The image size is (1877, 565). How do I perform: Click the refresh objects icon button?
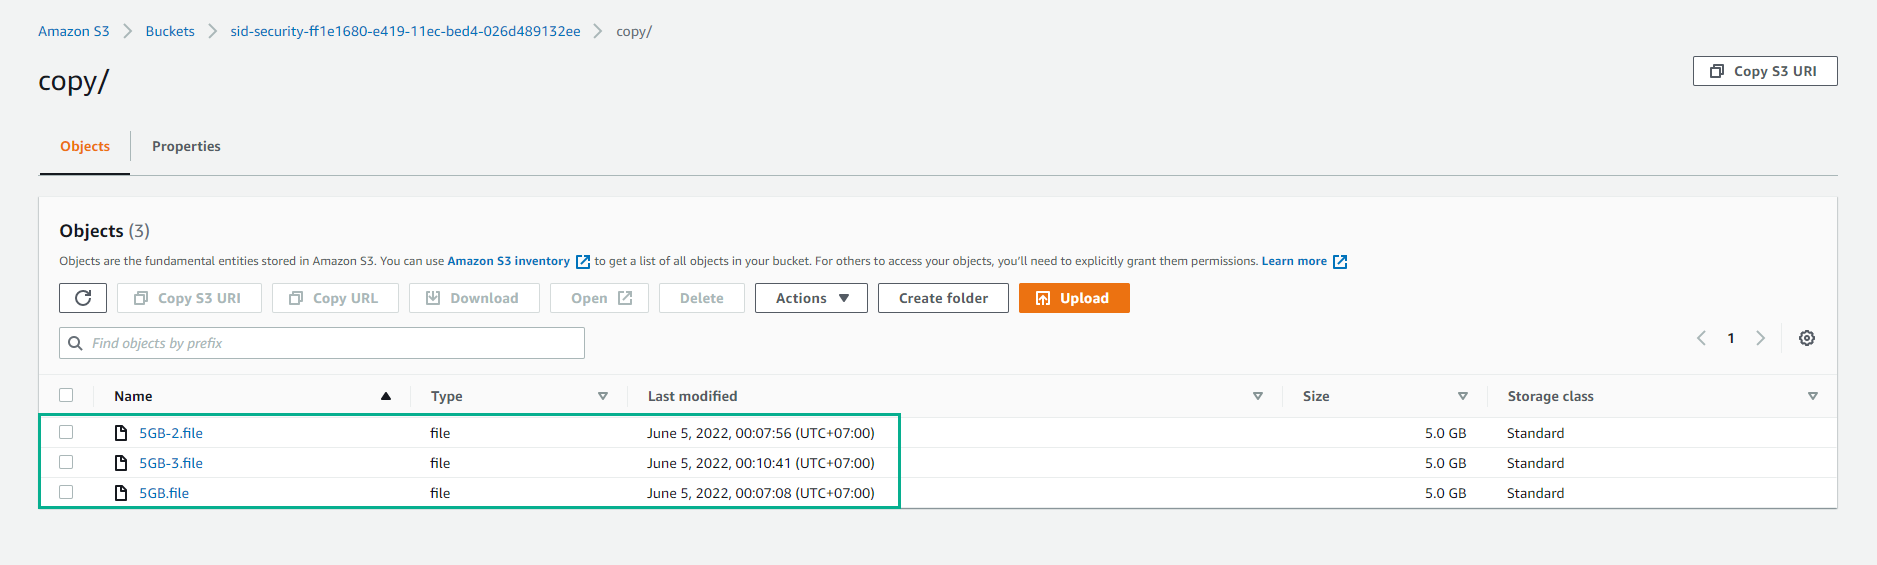[x=83, y=298]
